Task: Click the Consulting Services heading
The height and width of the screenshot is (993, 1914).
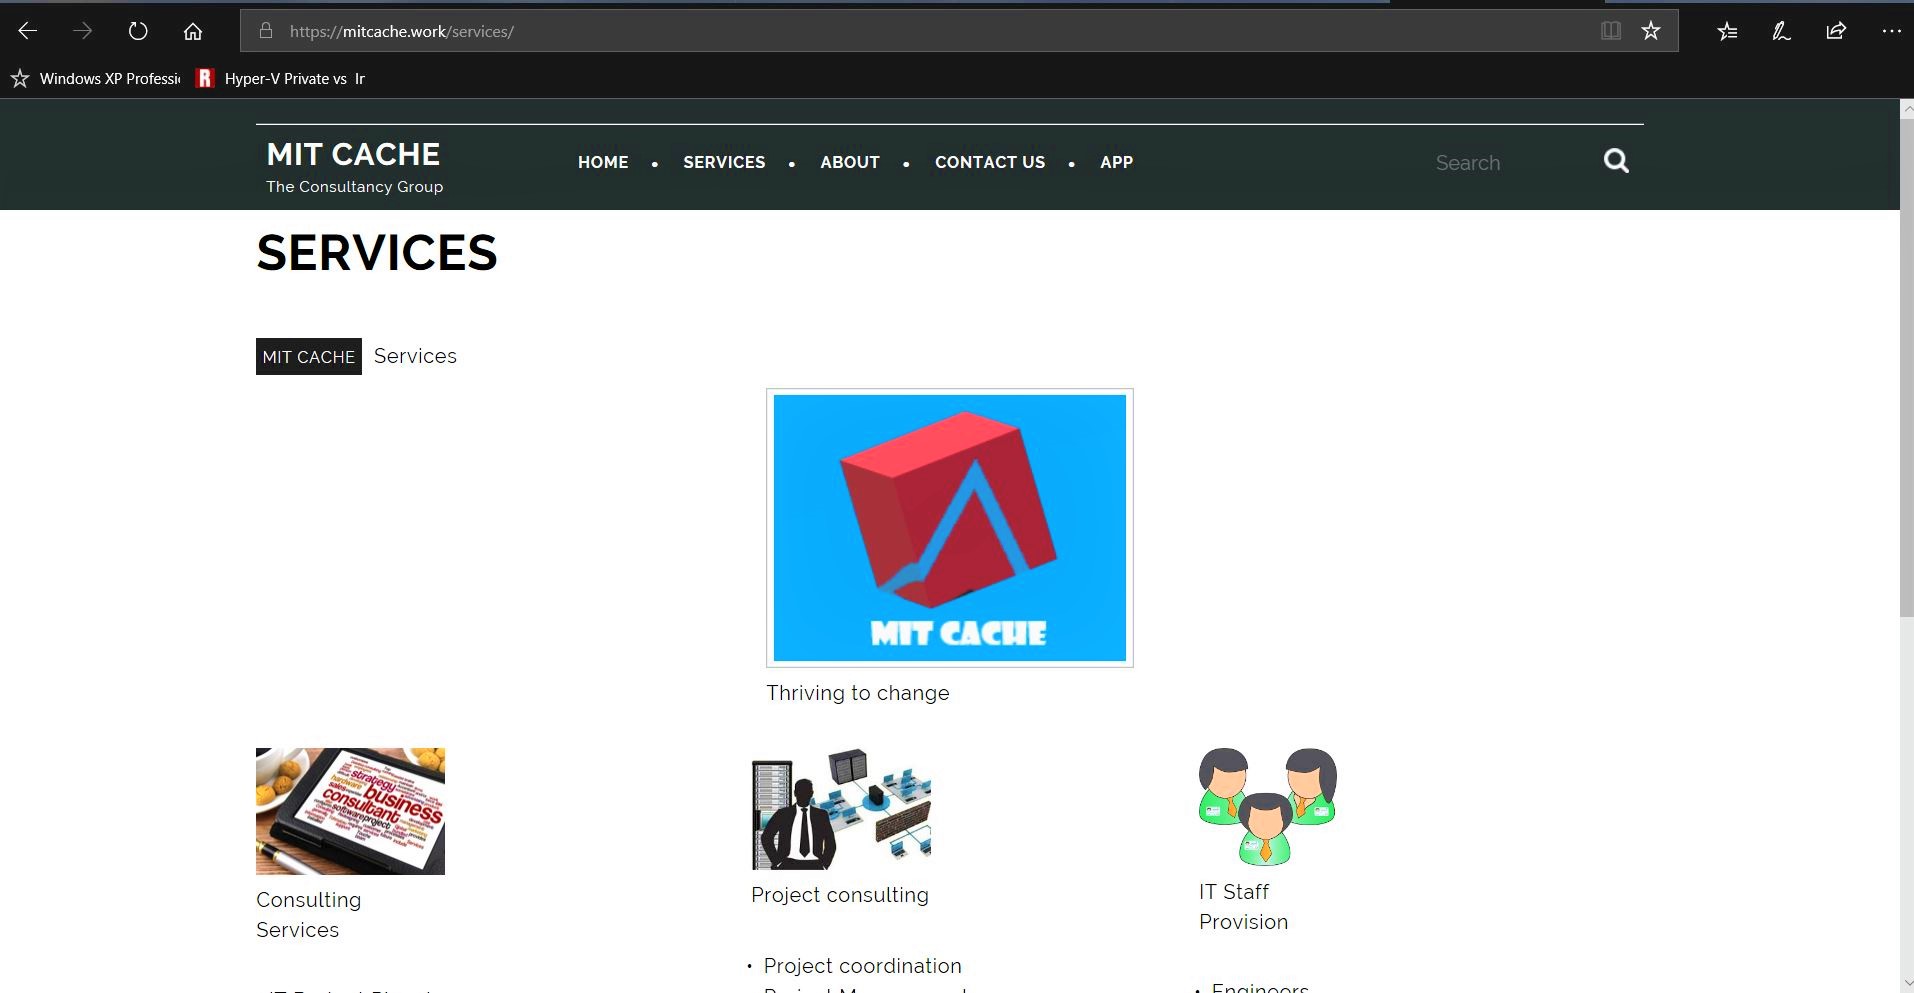Action: 309,915
